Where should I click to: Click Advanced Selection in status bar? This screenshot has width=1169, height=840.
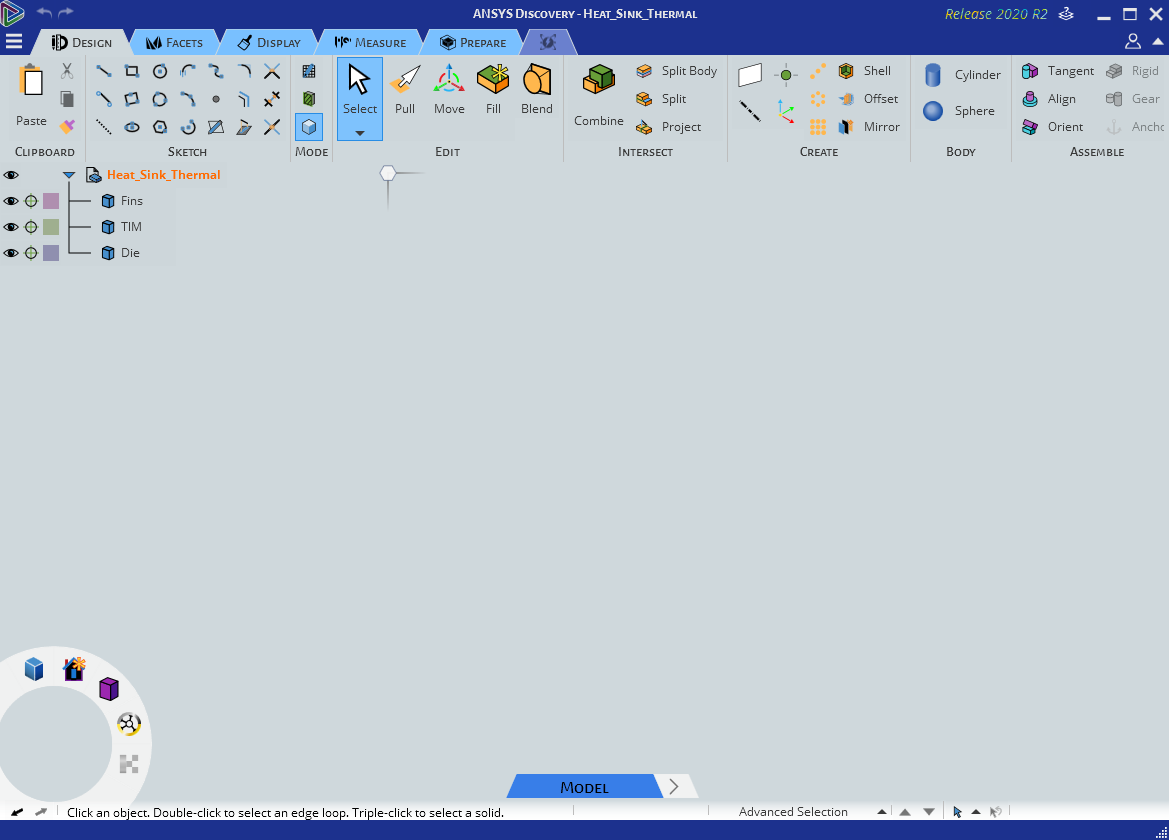[793, 812]
